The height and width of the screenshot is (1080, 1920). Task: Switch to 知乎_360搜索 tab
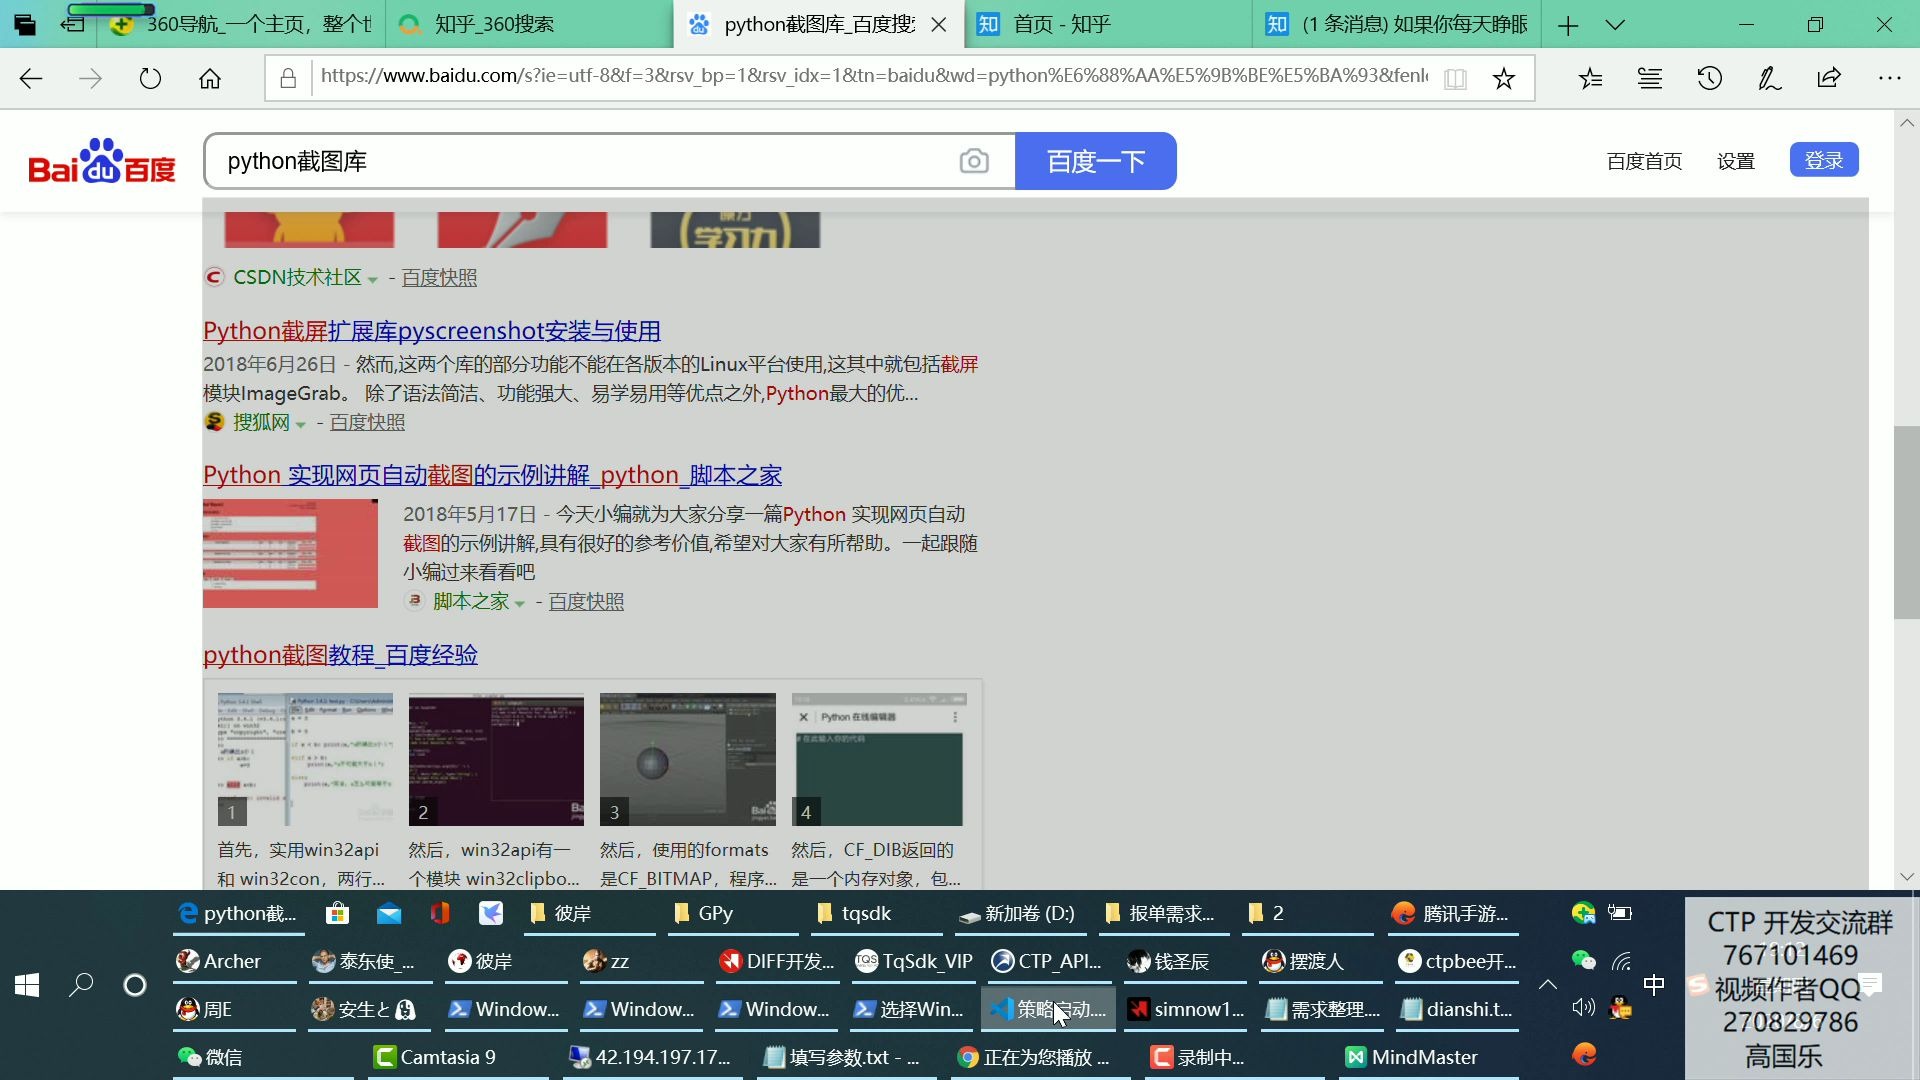(530, 24)
